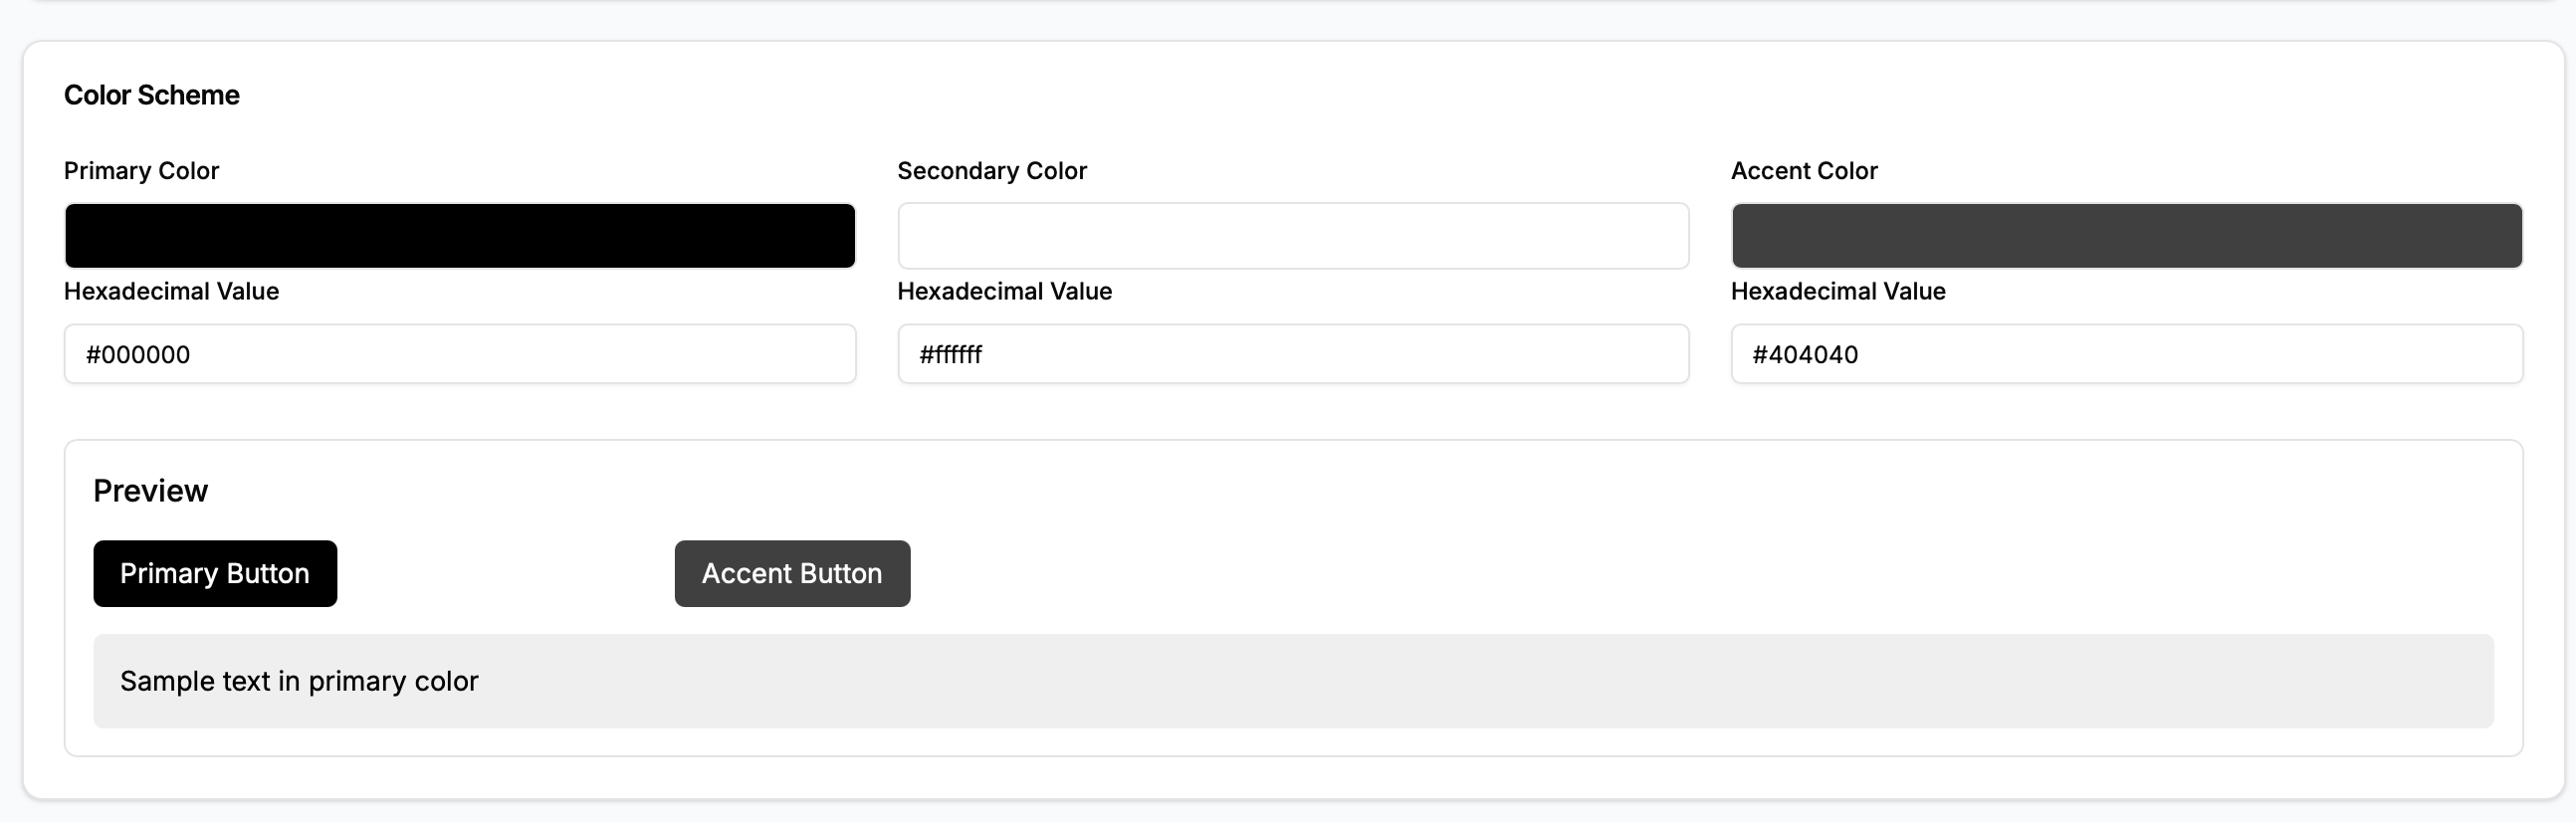The image size is (2576, 822).
Task: Click Hexadecimal Value label under Primary Color
Action: tap(171, 291)
